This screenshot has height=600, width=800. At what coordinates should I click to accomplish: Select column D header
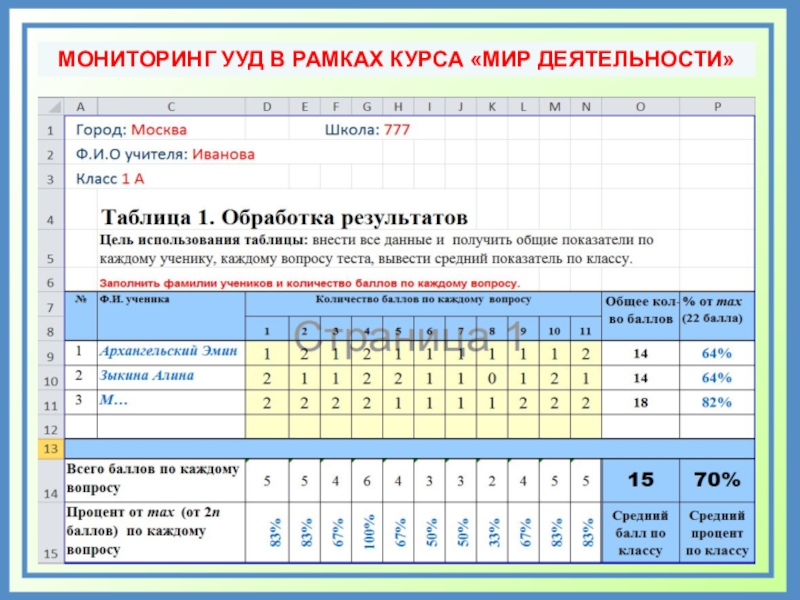(x=267, y=106)
